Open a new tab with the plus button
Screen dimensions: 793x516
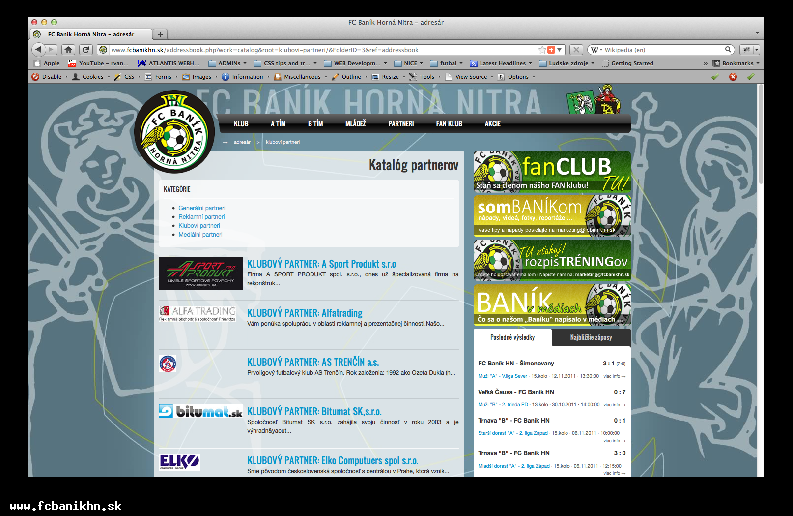pyautogui.click(x=160, y=34)
